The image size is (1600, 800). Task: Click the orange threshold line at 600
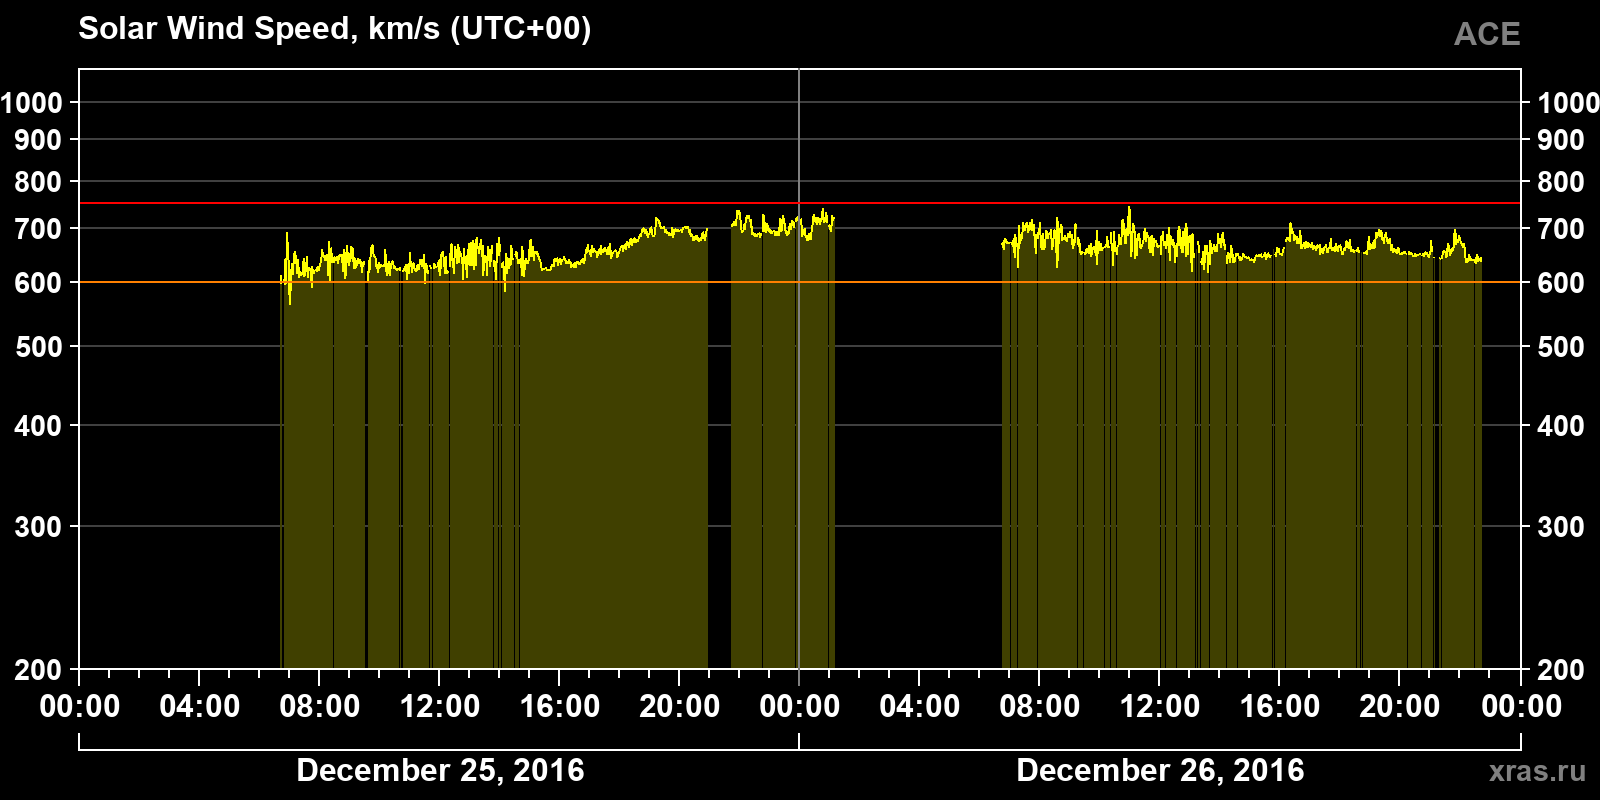point(800,283)
